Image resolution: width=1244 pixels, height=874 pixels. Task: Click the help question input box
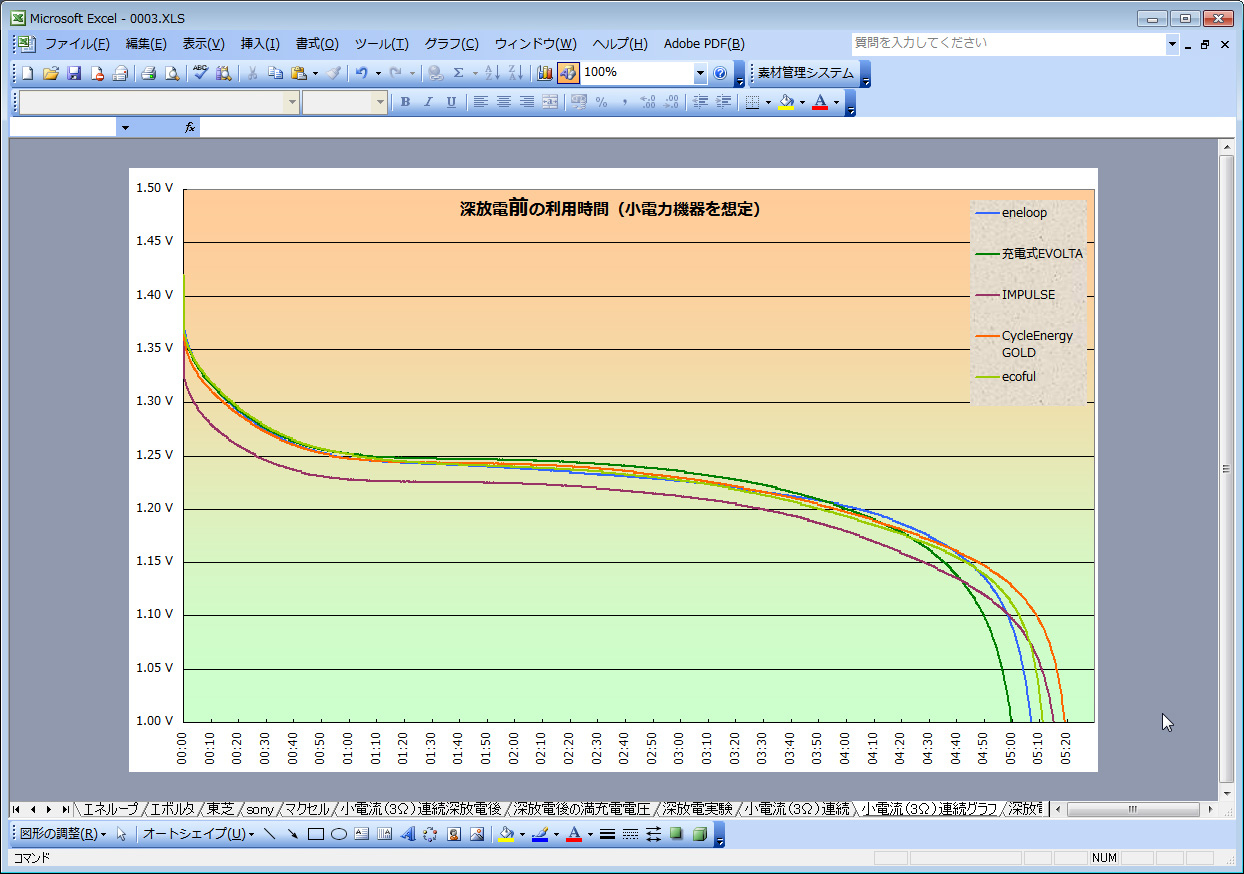coord(1007,44)
